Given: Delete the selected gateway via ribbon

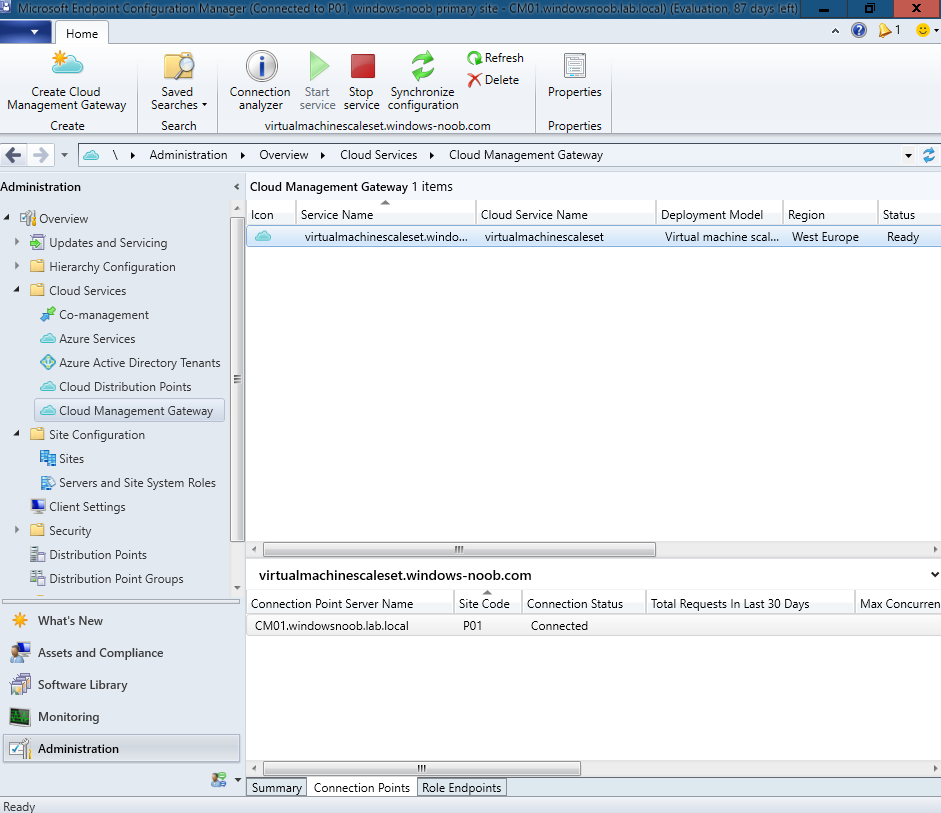Looking at the screenshot, I should tap(493, 80).
